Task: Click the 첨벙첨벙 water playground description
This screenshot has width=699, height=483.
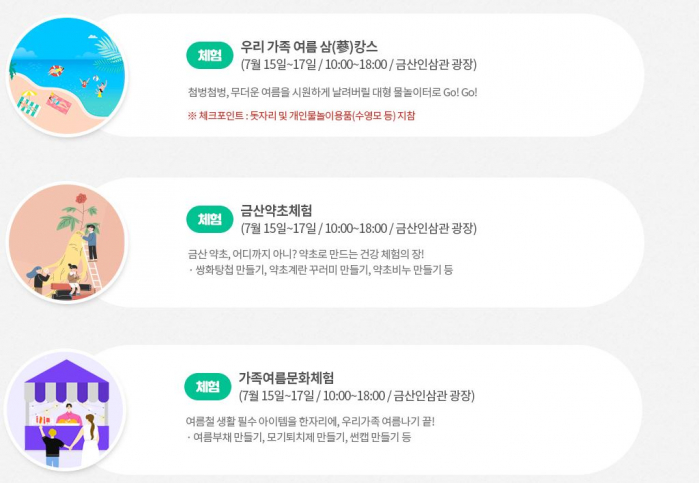Action: pos(332,93)
